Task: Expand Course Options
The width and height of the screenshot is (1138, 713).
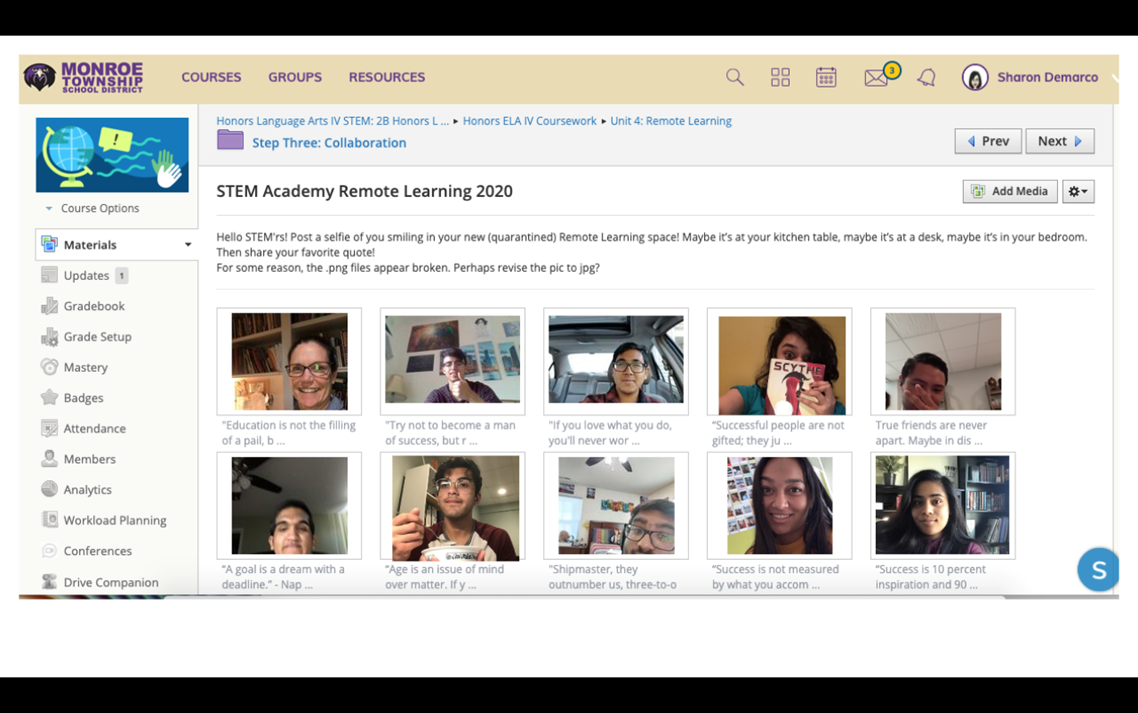Action: 92,208
